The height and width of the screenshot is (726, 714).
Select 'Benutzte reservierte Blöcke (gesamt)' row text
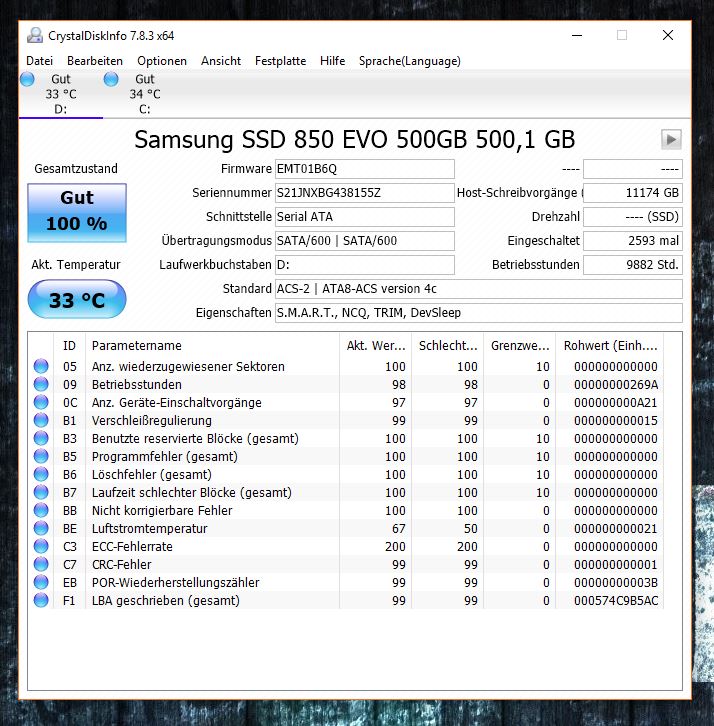pyautogui.click(x=195, y=438)
